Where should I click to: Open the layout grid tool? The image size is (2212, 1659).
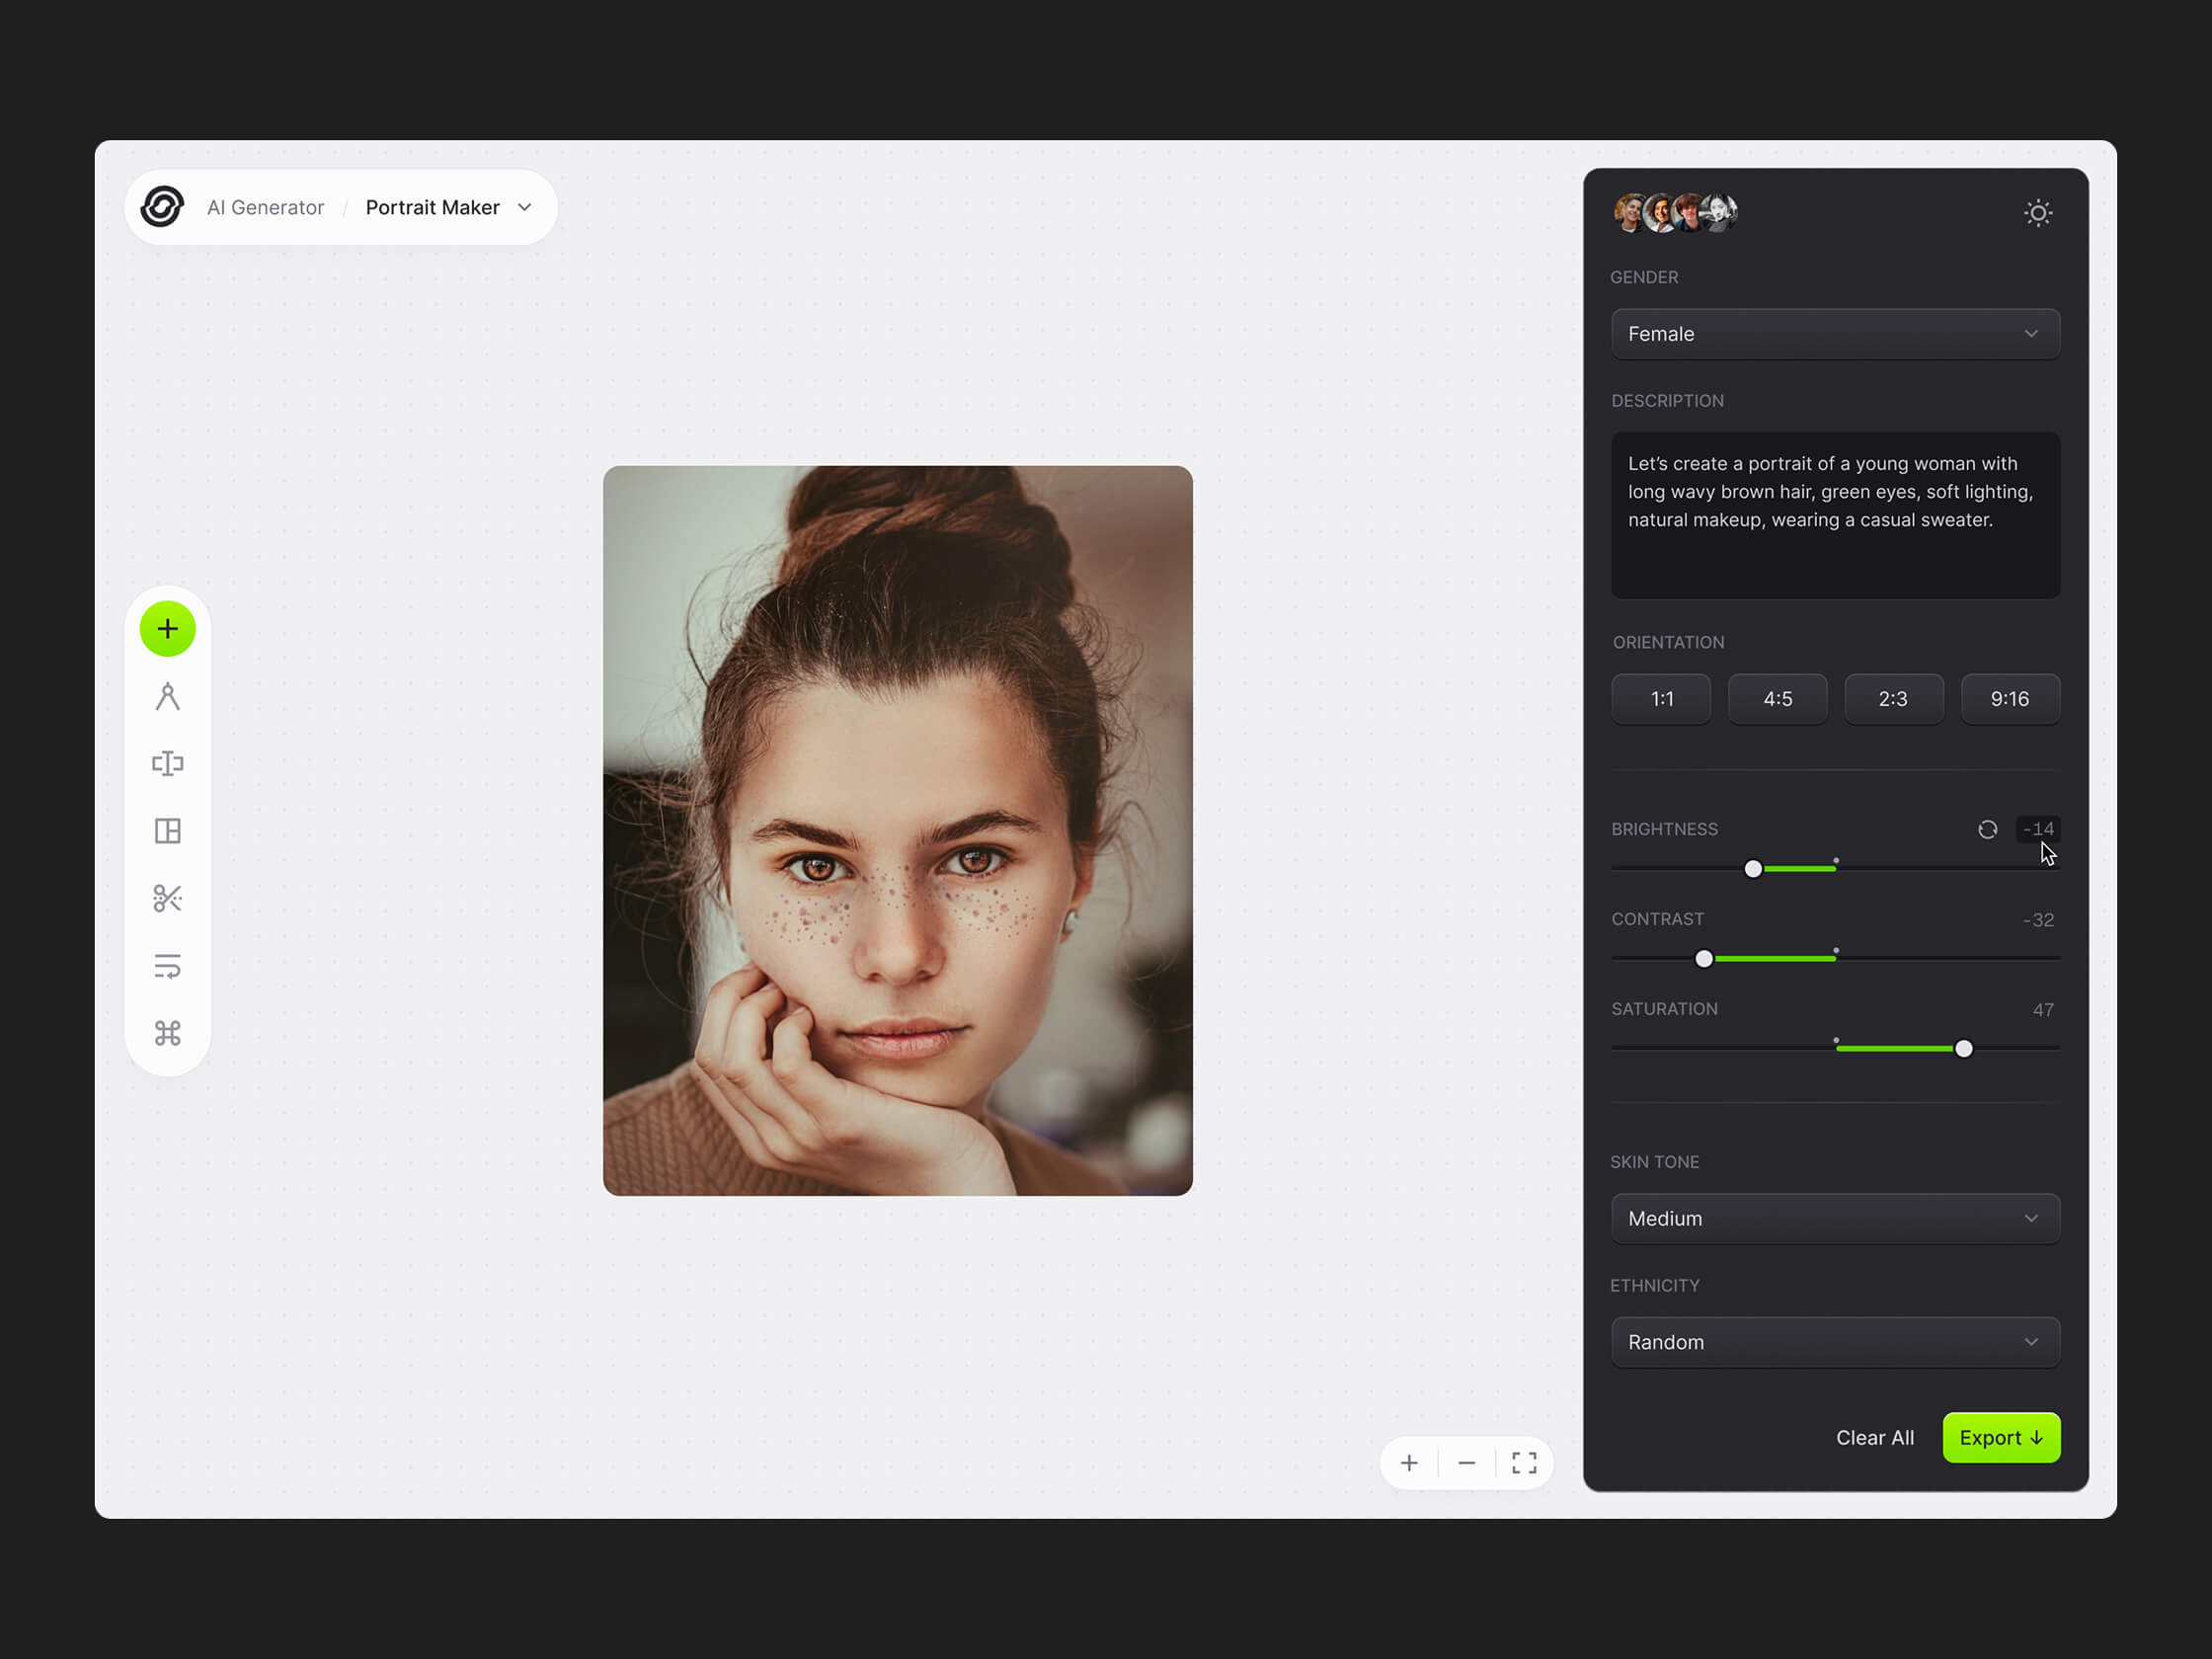point(167,831)
